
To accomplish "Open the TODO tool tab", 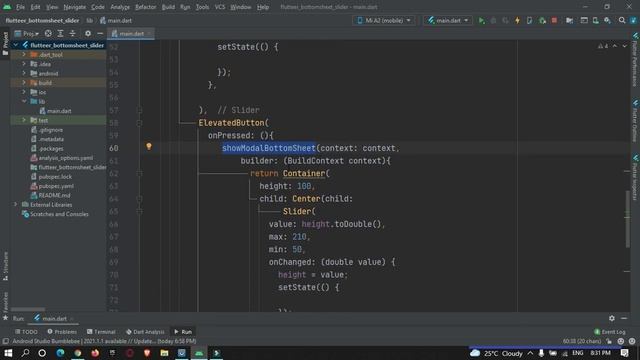I will click(x=26, y=332).
